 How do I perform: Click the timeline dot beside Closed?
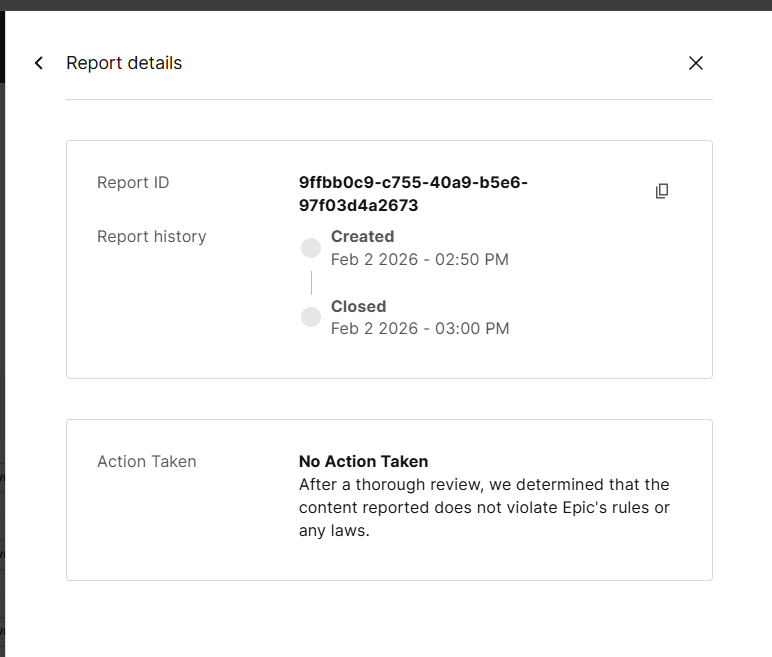coord(311,317)
